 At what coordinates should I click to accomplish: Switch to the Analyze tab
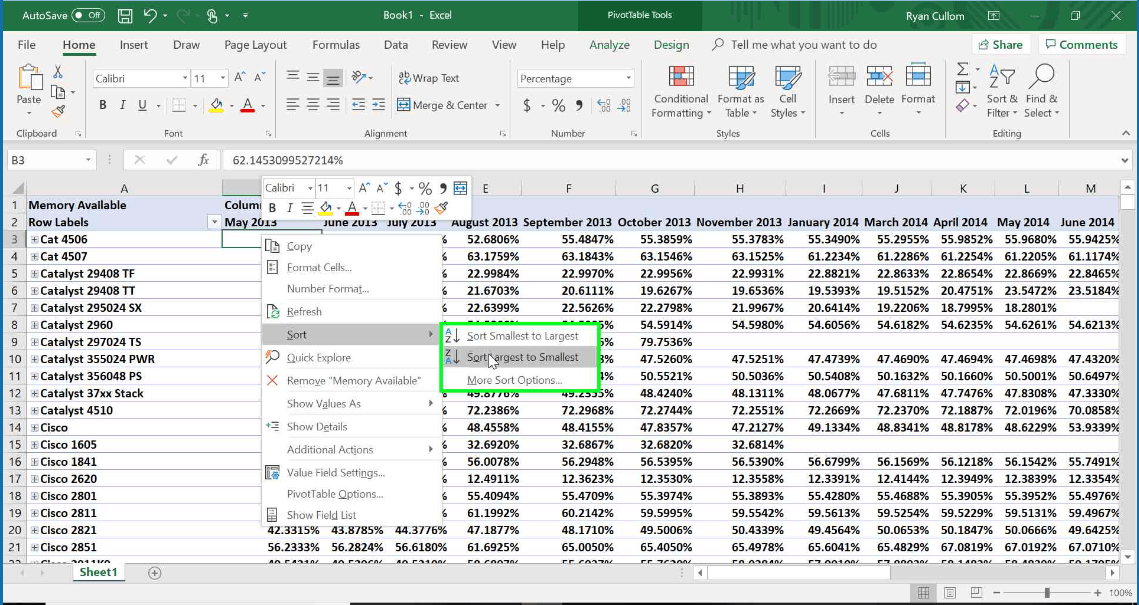pos(609,45)
